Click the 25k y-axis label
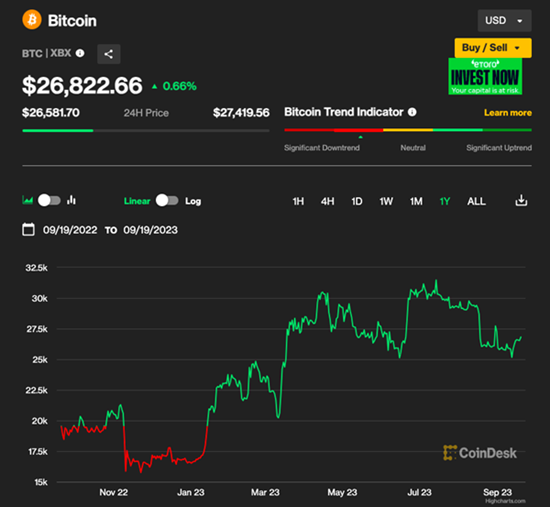 click(40, 360)
